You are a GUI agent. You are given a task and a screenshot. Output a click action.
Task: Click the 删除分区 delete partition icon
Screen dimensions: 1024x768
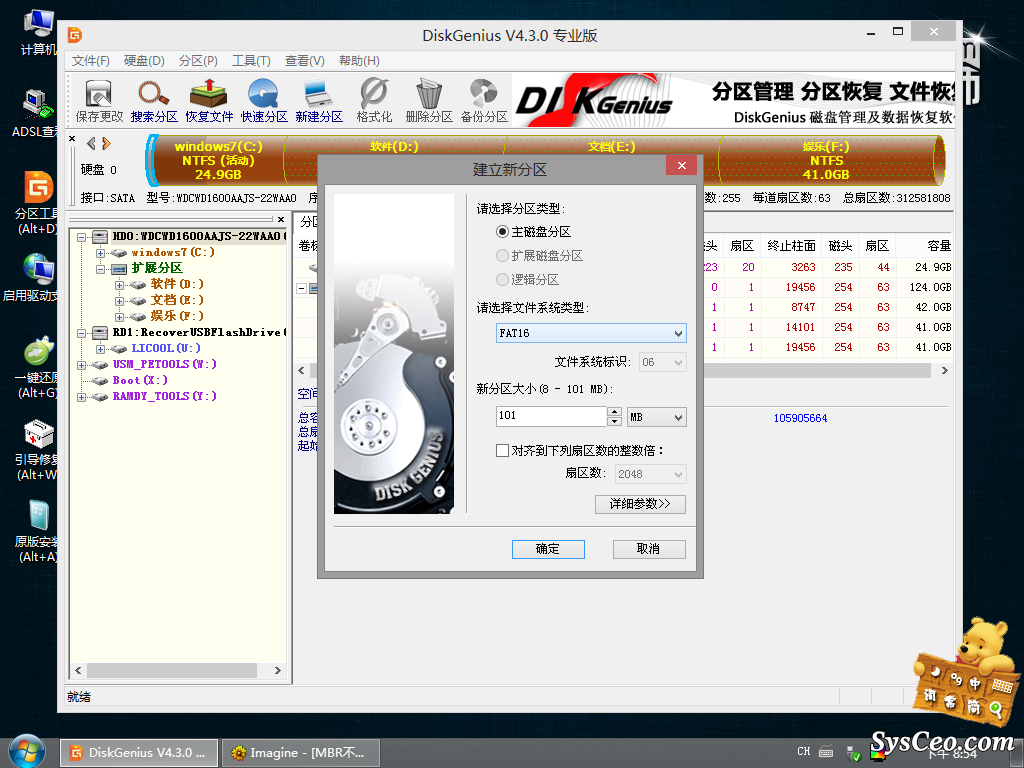click(429, 101)
